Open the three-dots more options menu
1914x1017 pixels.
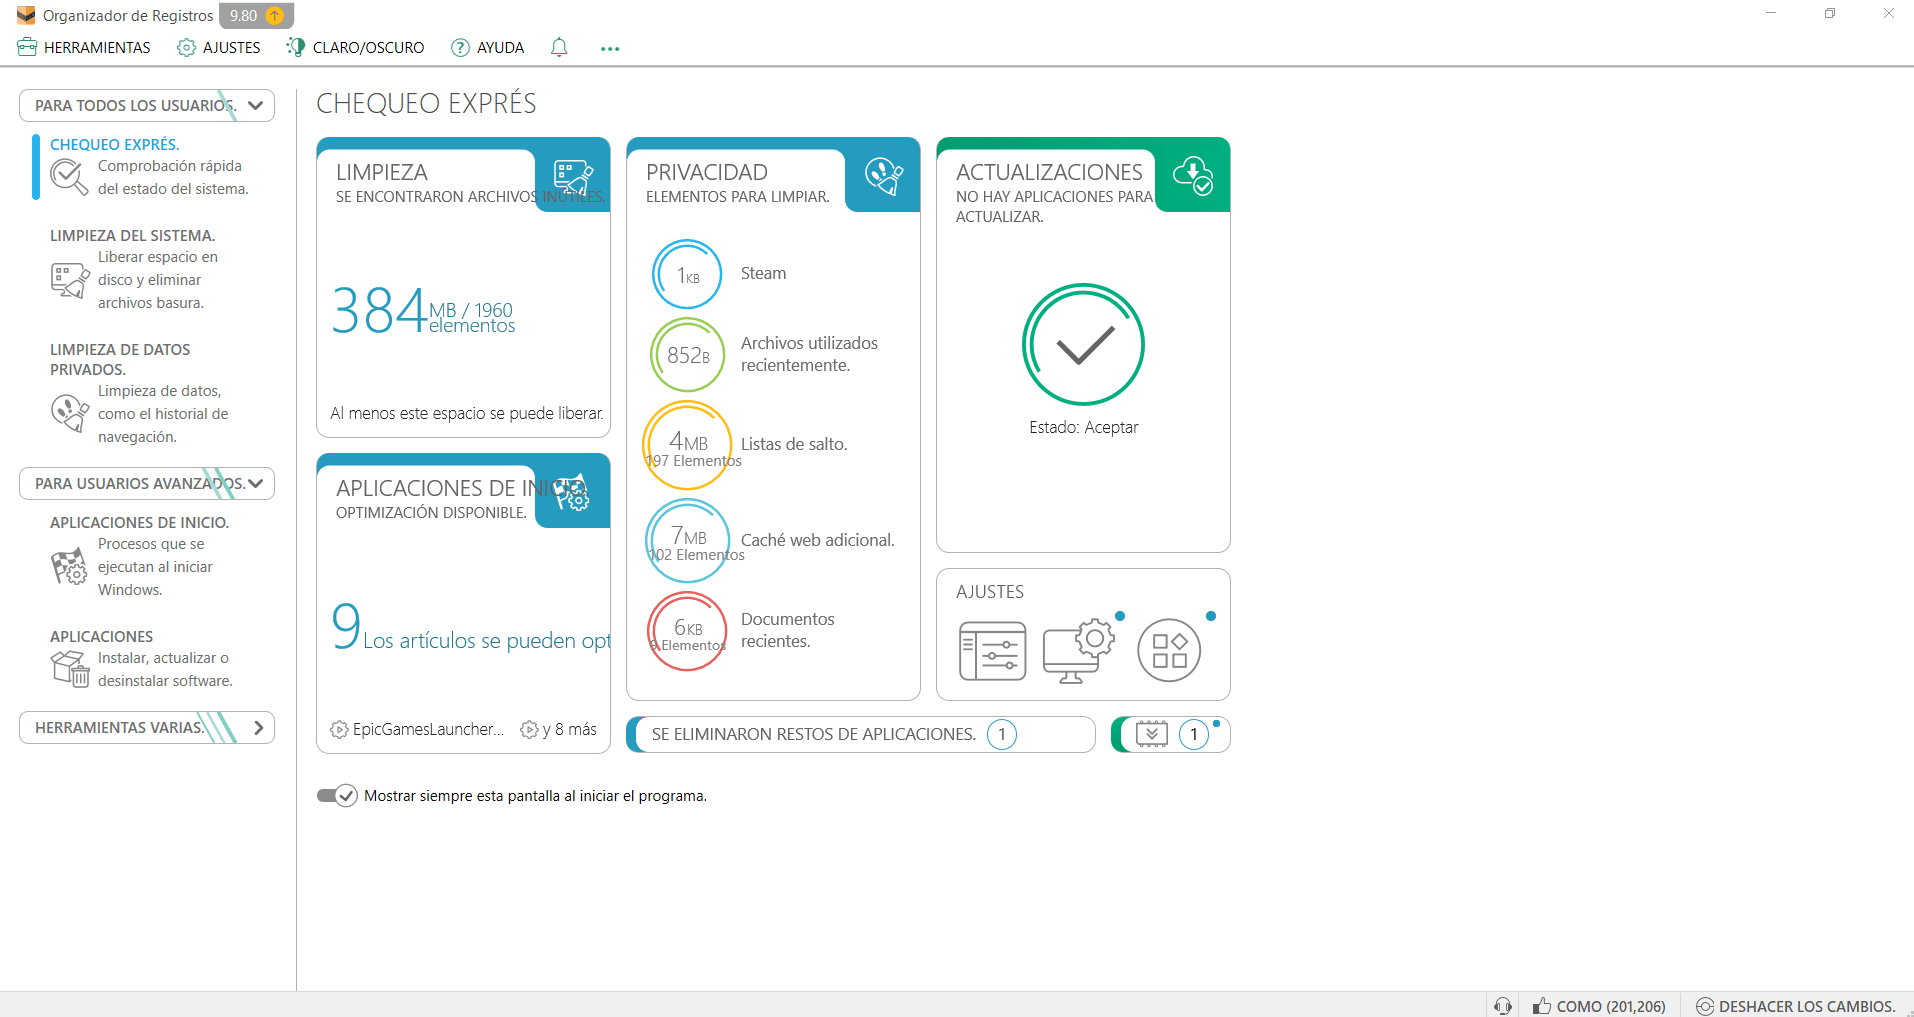click(610, 48)
